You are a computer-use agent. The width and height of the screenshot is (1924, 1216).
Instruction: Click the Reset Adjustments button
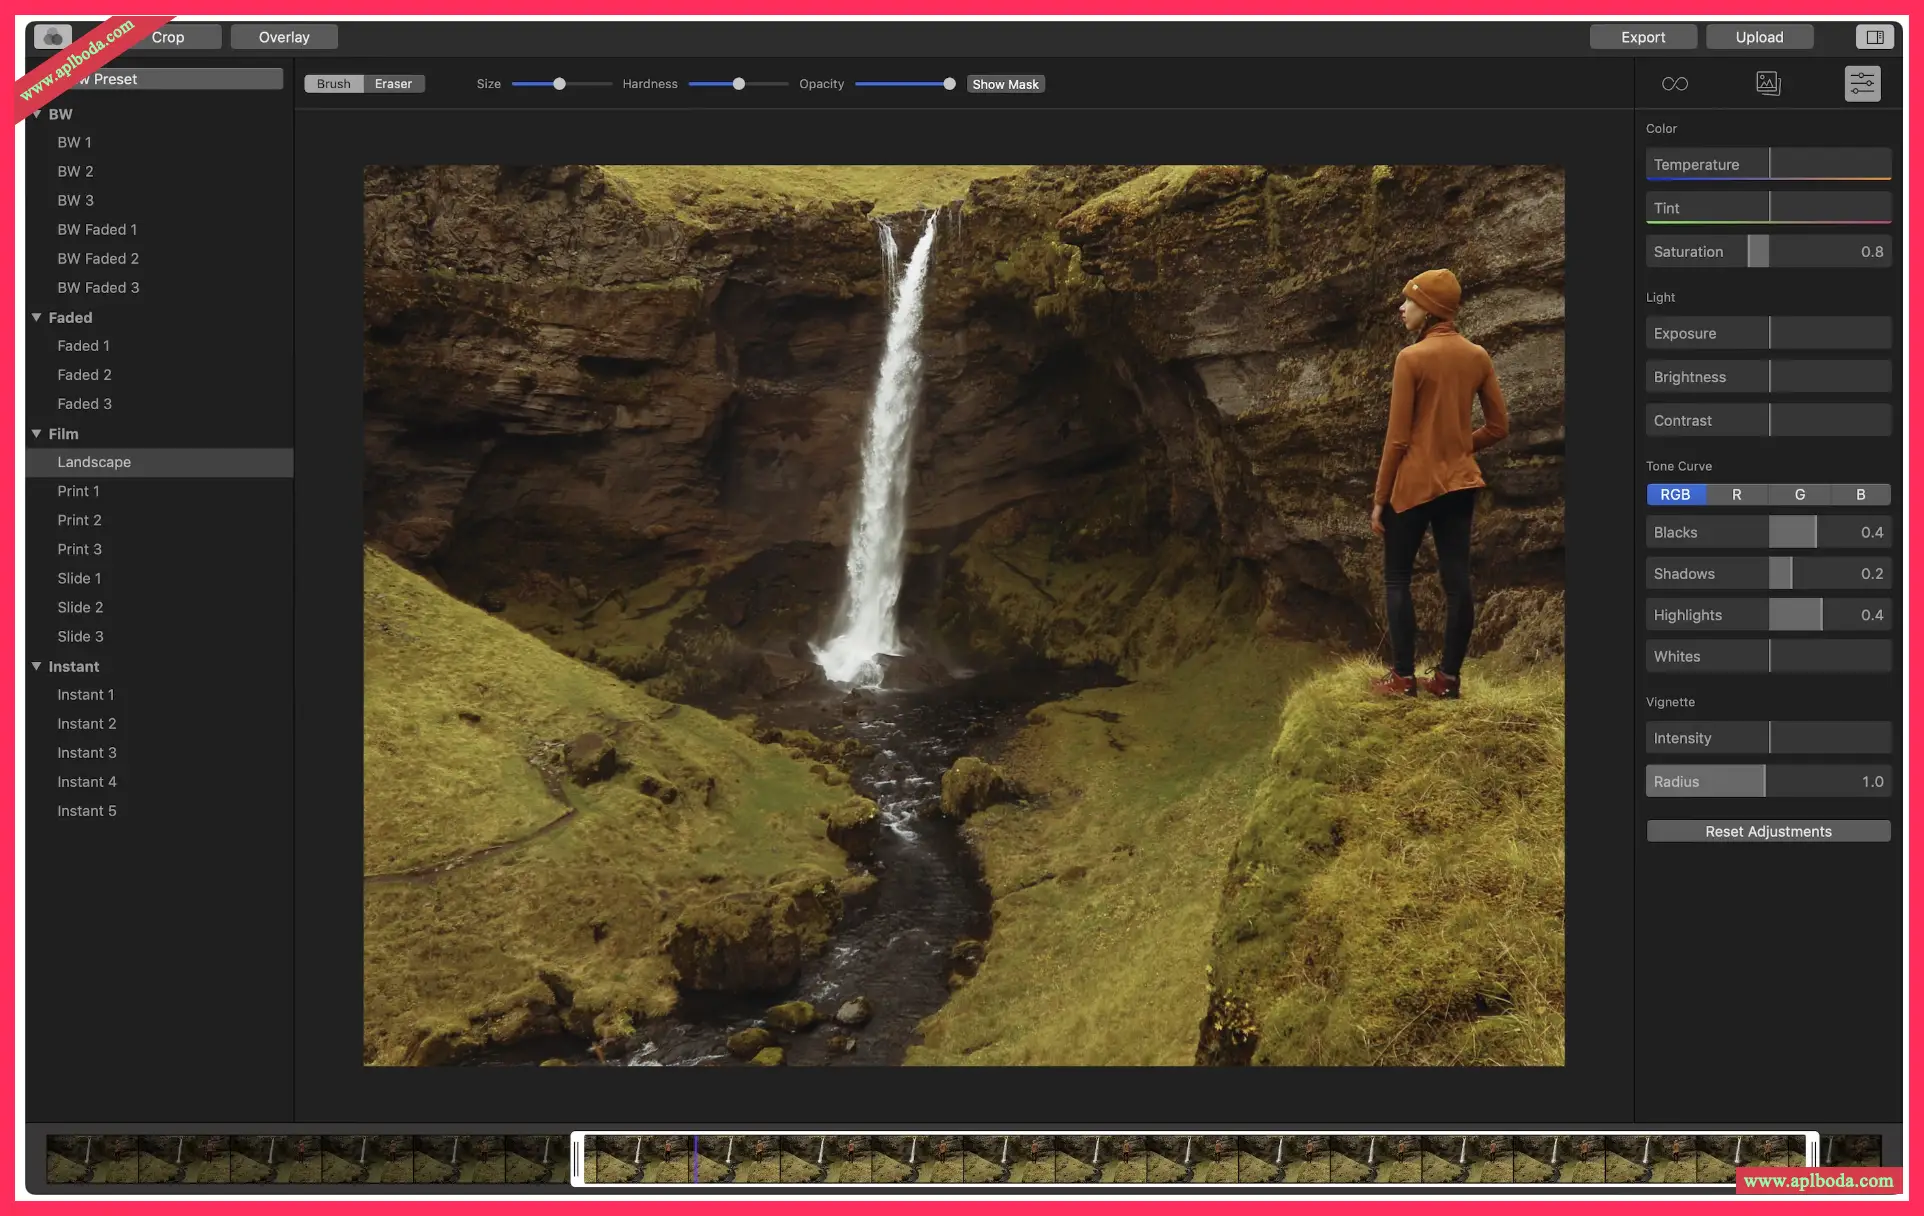coord(1768,831)
